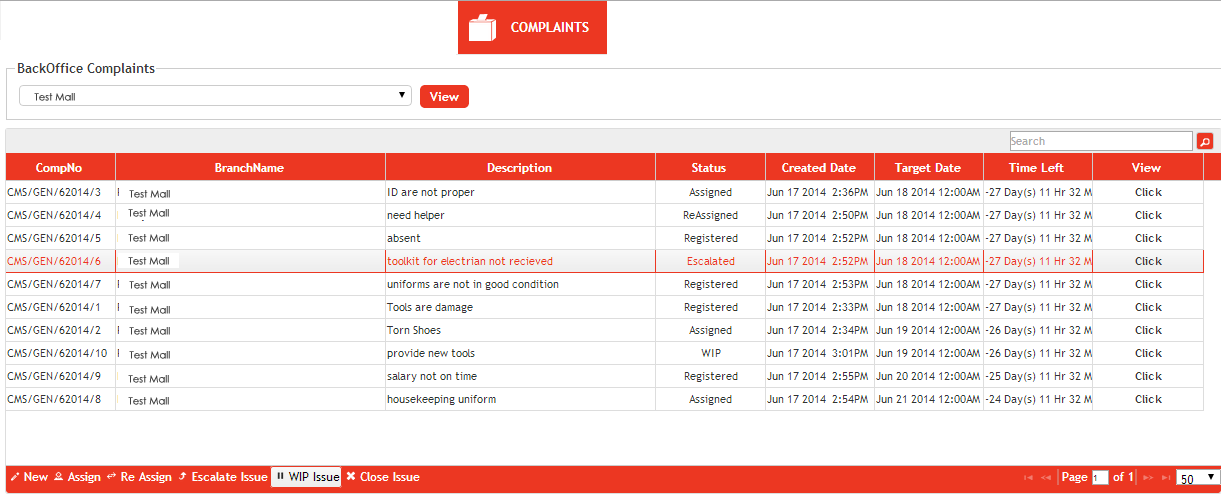Screen dimensions: 1221x494
Task: Click WIP Issue pause button
Action: point(307,477)
